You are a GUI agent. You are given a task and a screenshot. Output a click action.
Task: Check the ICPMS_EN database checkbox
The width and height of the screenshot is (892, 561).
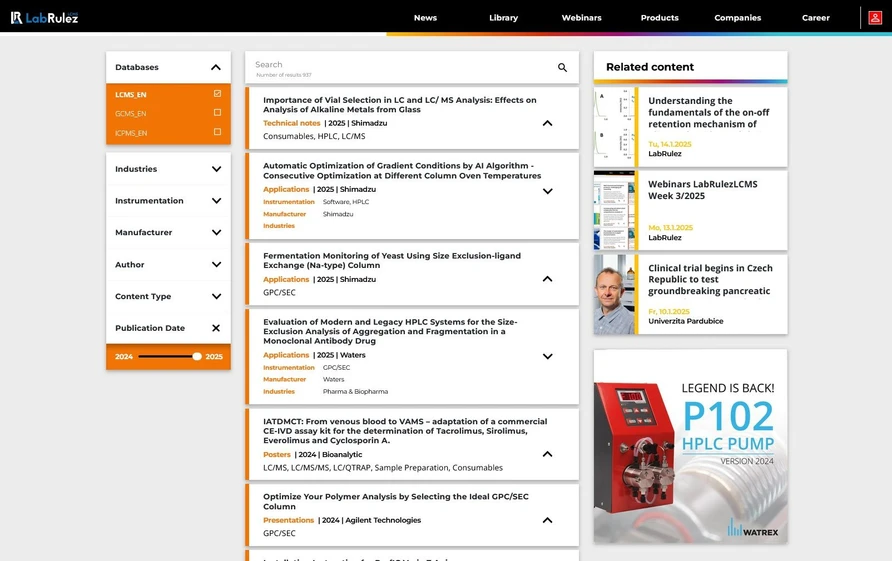(x=217, y=132)
